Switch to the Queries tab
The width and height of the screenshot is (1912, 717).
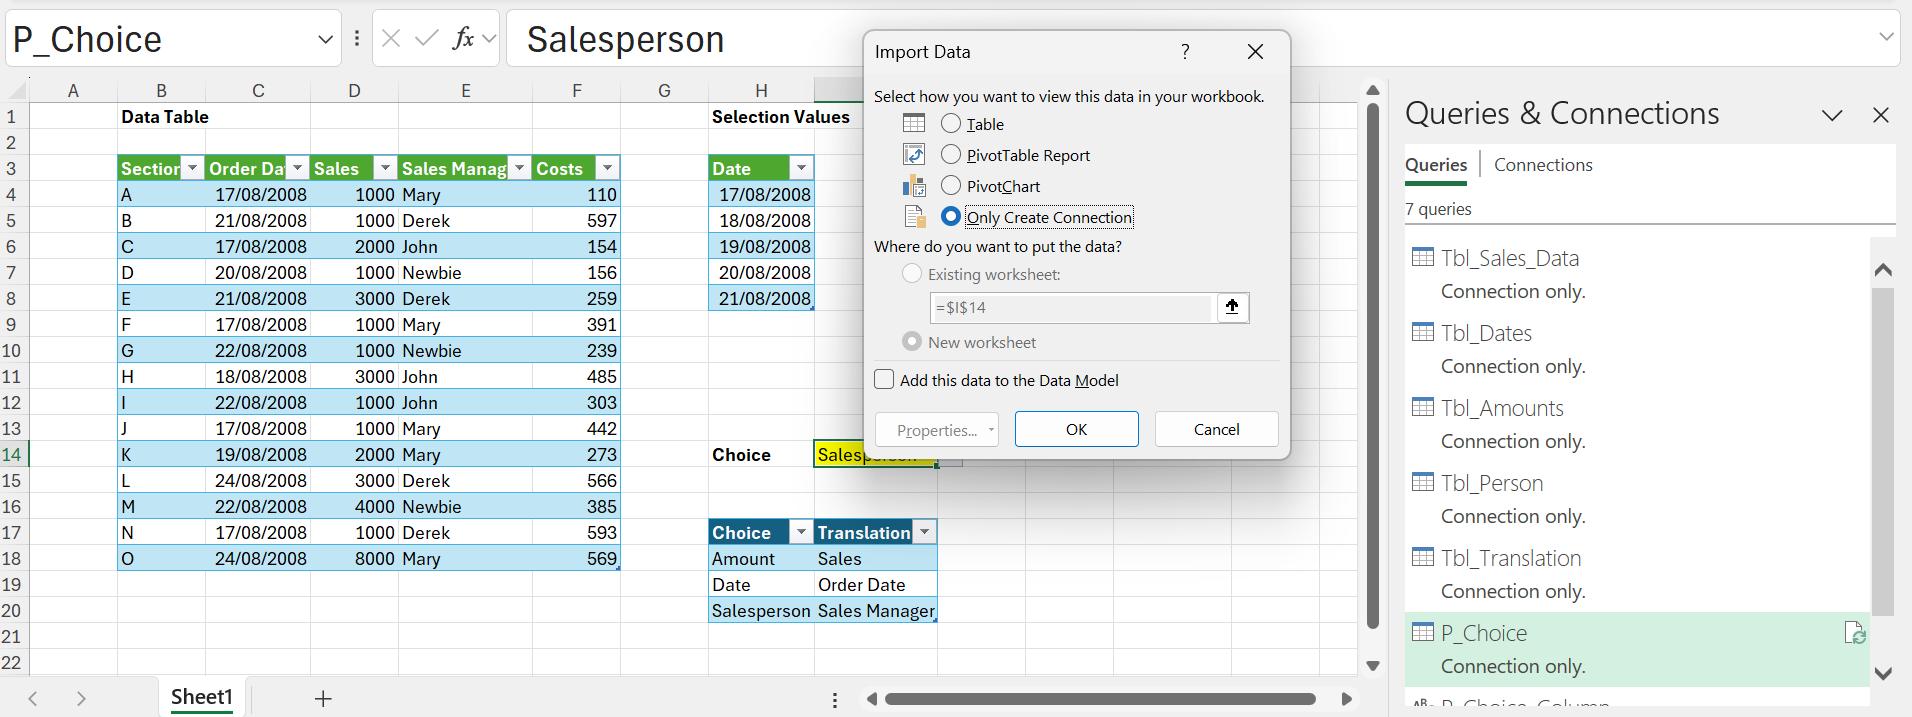pos(1436,165)
